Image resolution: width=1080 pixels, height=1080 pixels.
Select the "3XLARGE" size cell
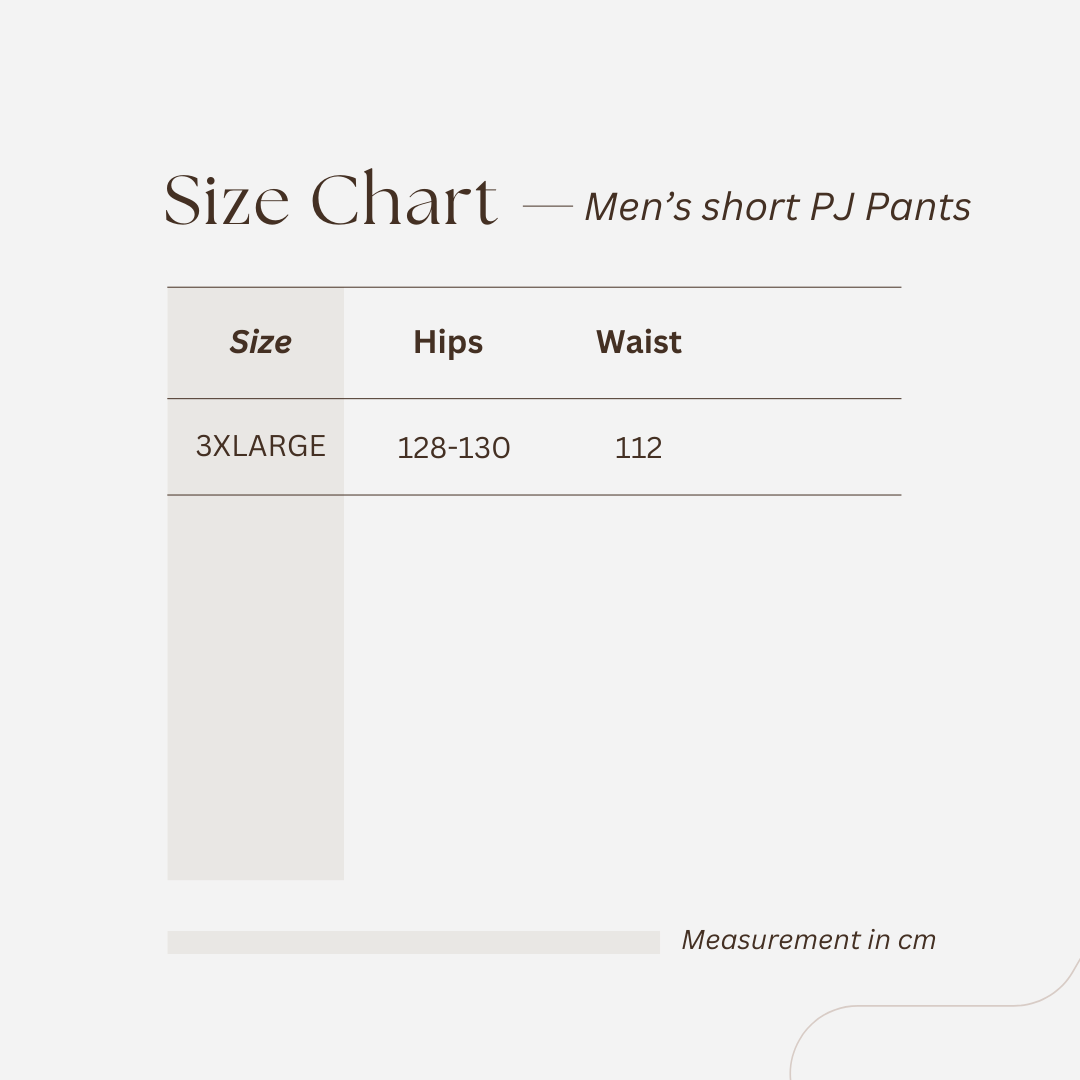coord(260,446)
